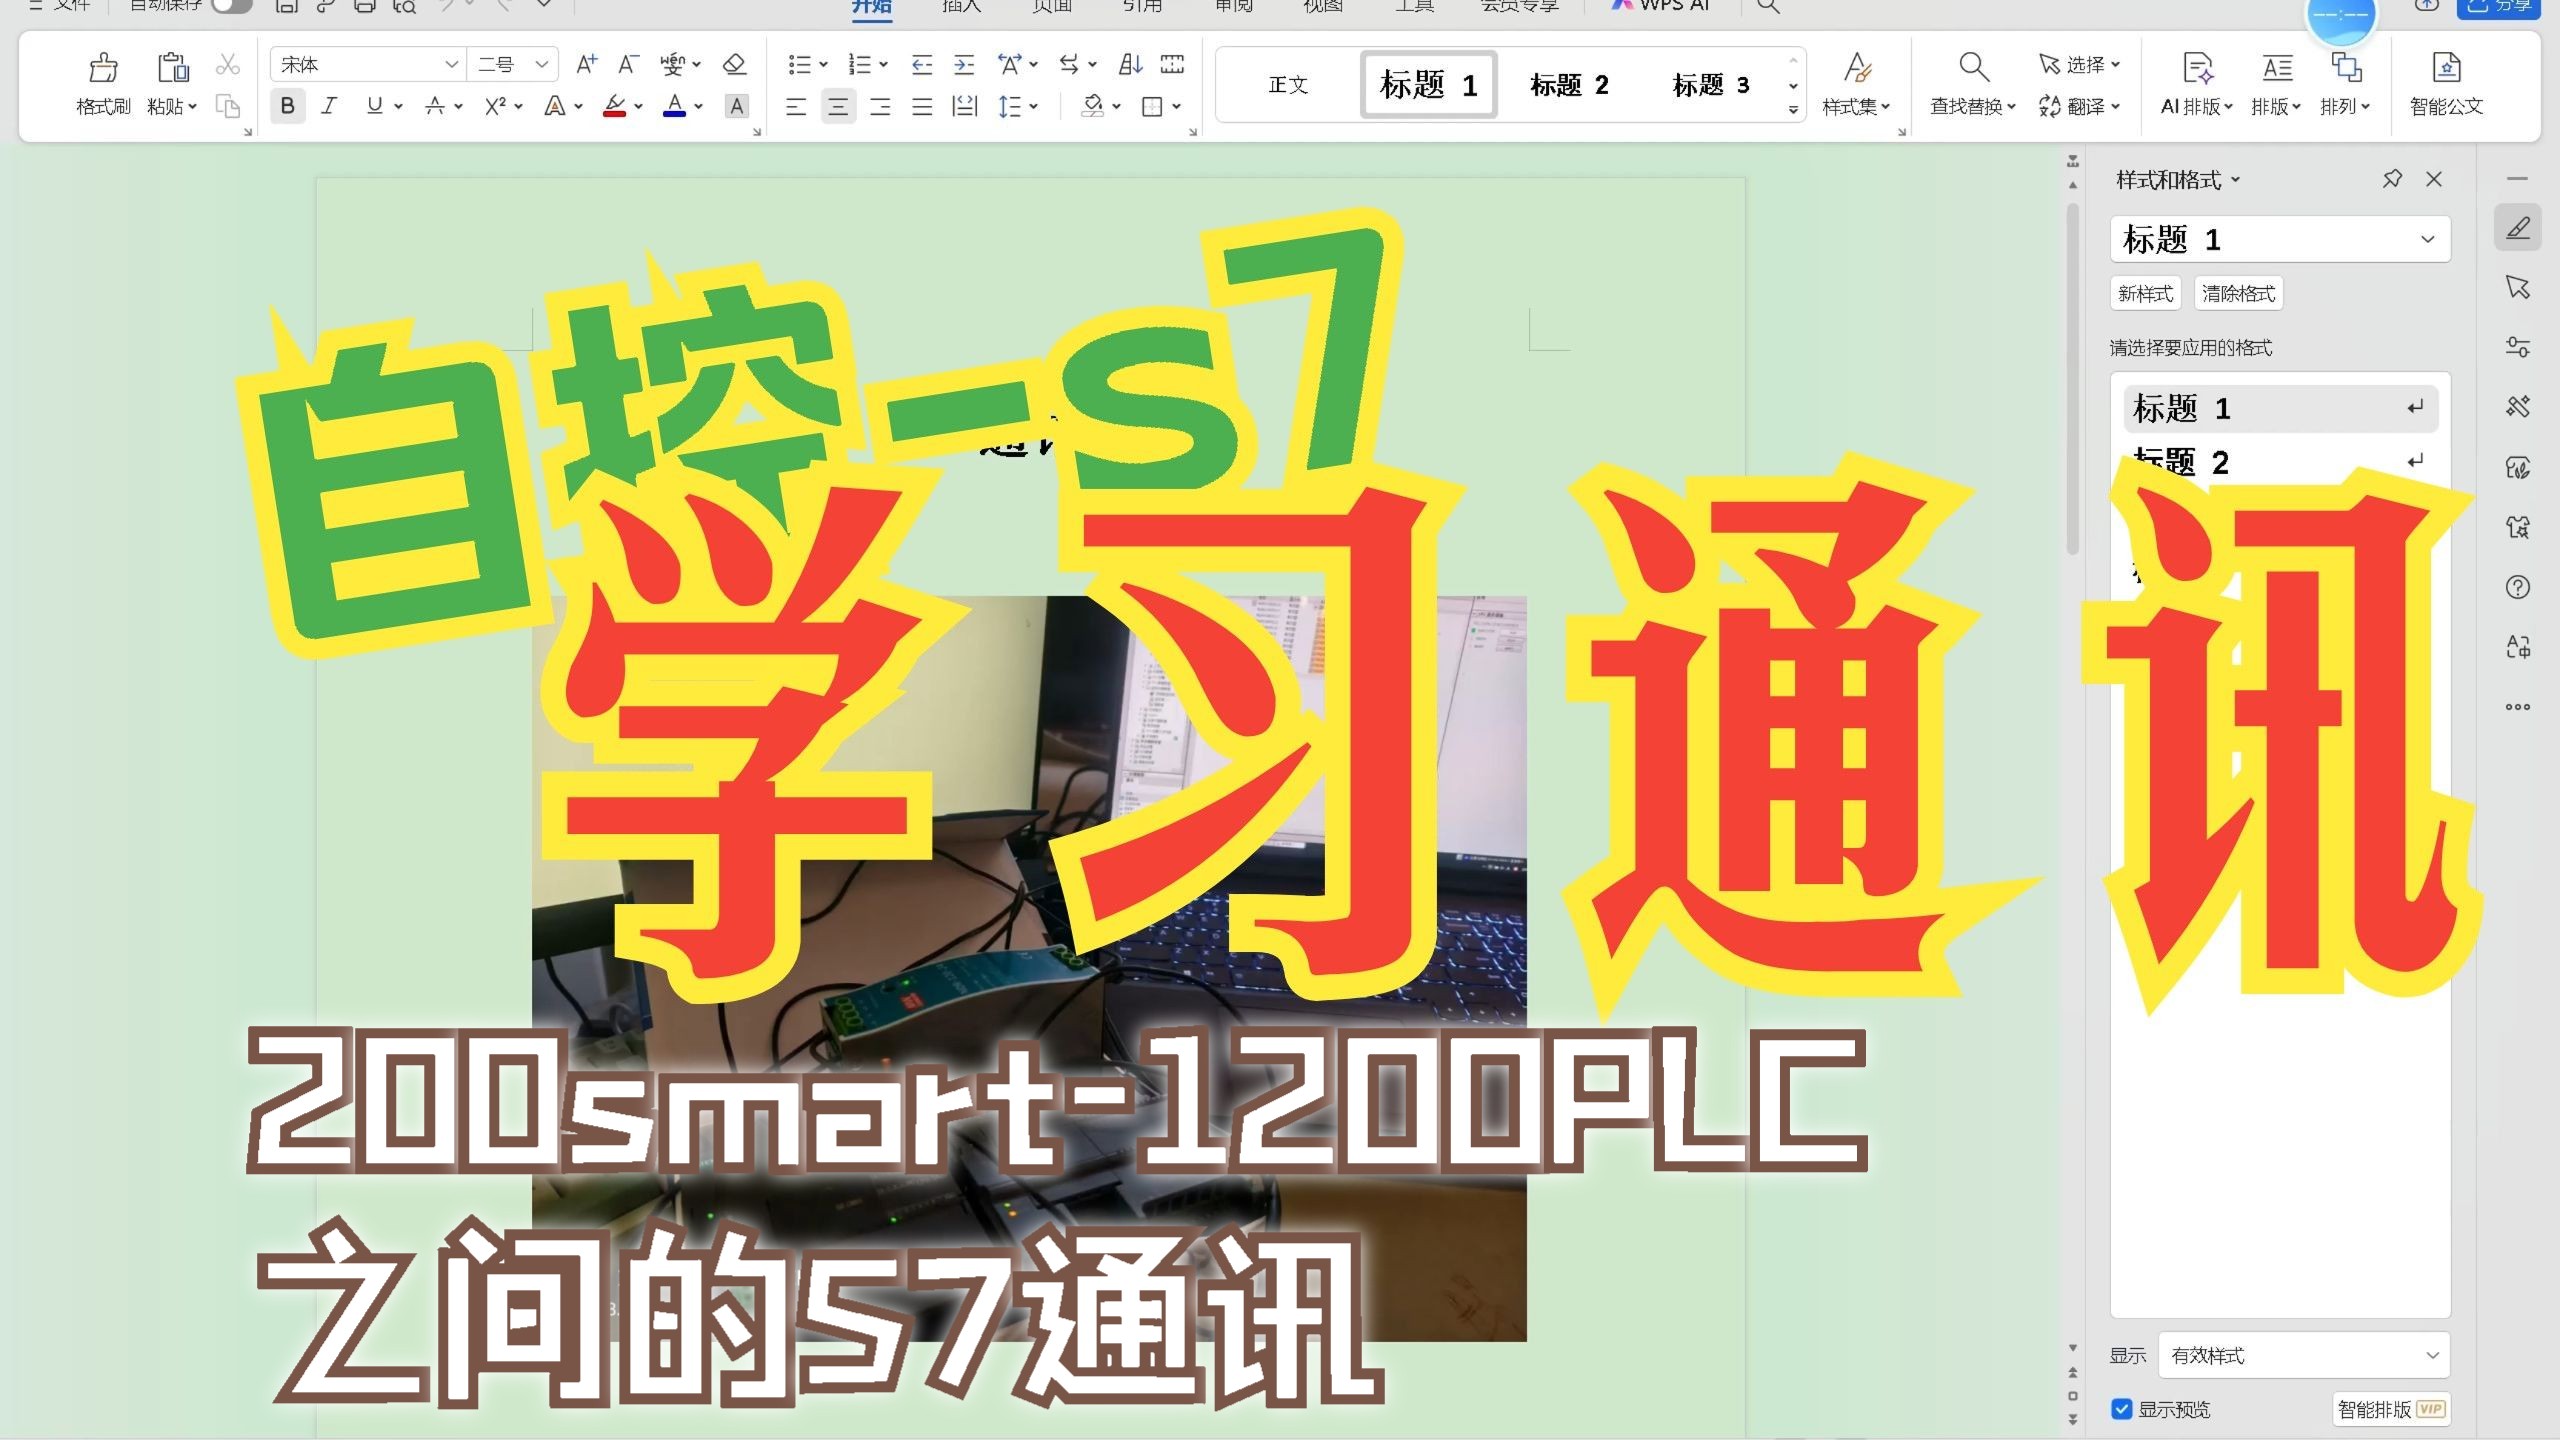
Task: Apply strikethrough formatting
Action: [x=435, y=106]
